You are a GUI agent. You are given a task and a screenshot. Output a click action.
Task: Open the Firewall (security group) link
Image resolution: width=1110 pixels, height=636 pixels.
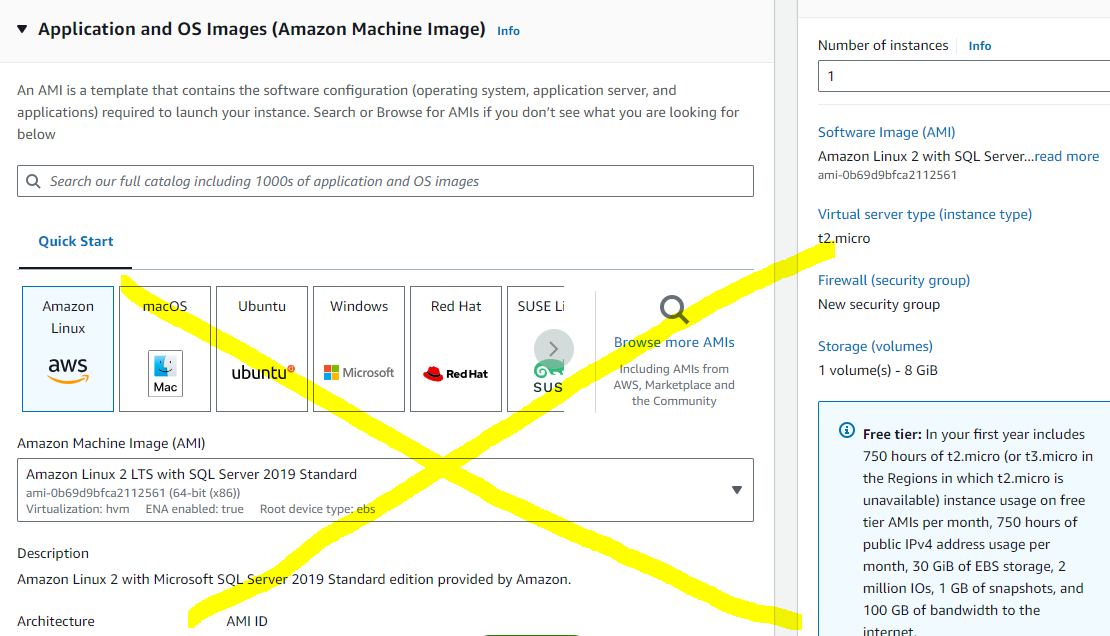point(893,280)
